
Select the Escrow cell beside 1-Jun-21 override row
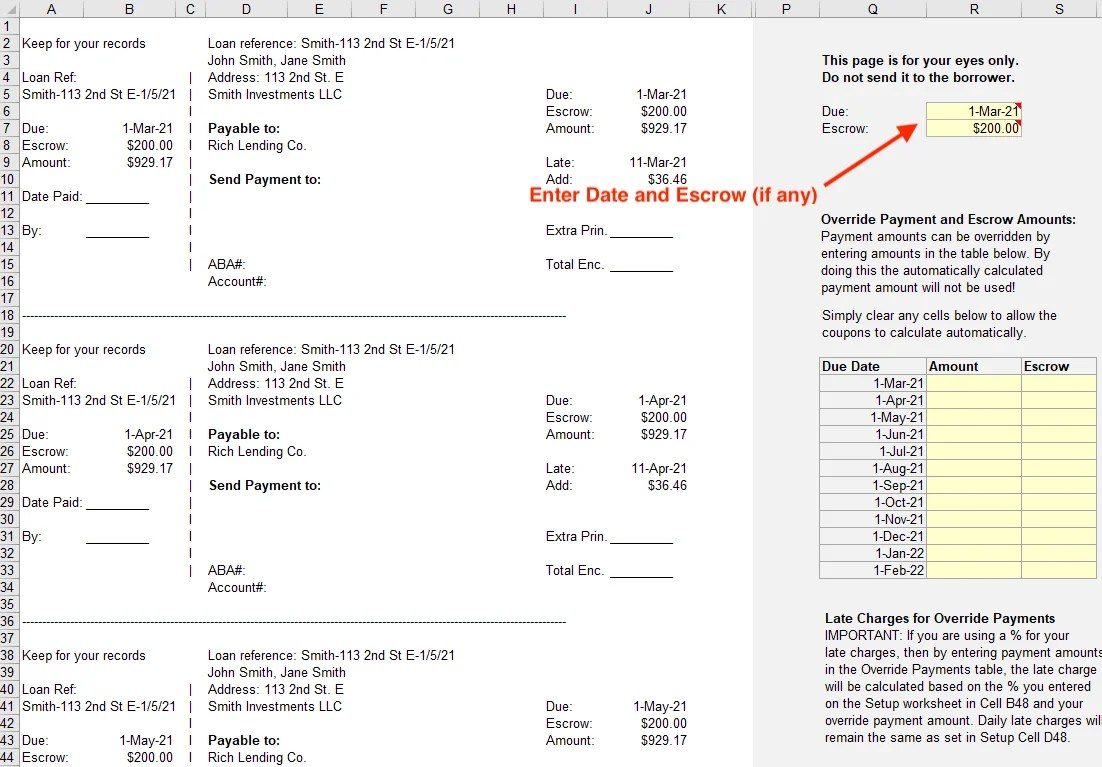pyautogui.click(x=1057, y=434)
